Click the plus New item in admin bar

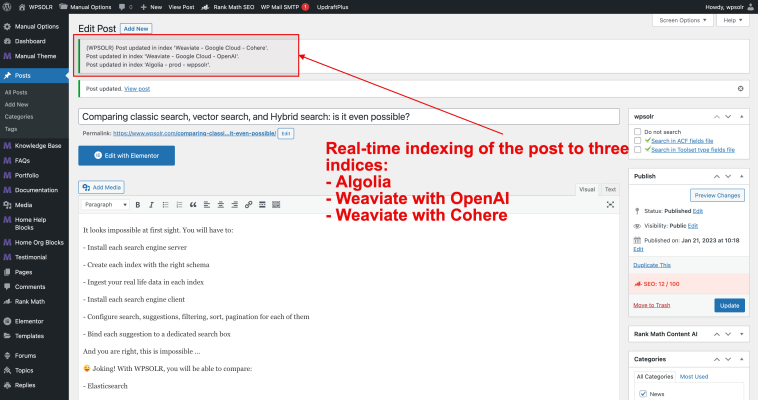pyautogui.click(x=151, y=7)
